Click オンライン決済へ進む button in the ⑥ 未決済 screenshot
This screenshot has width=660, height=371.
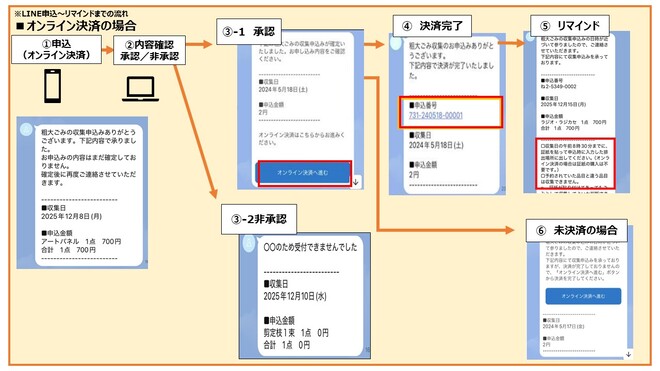pos(583,296)
